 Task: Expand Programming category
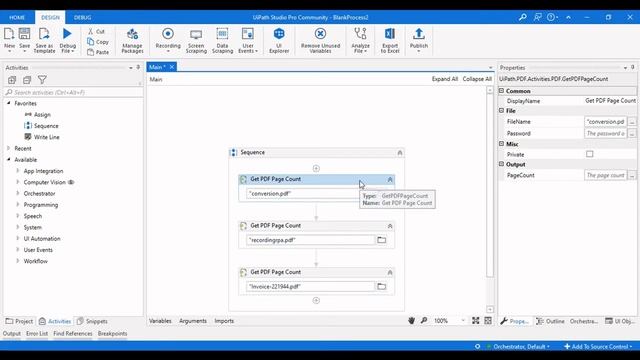(18, 204)
